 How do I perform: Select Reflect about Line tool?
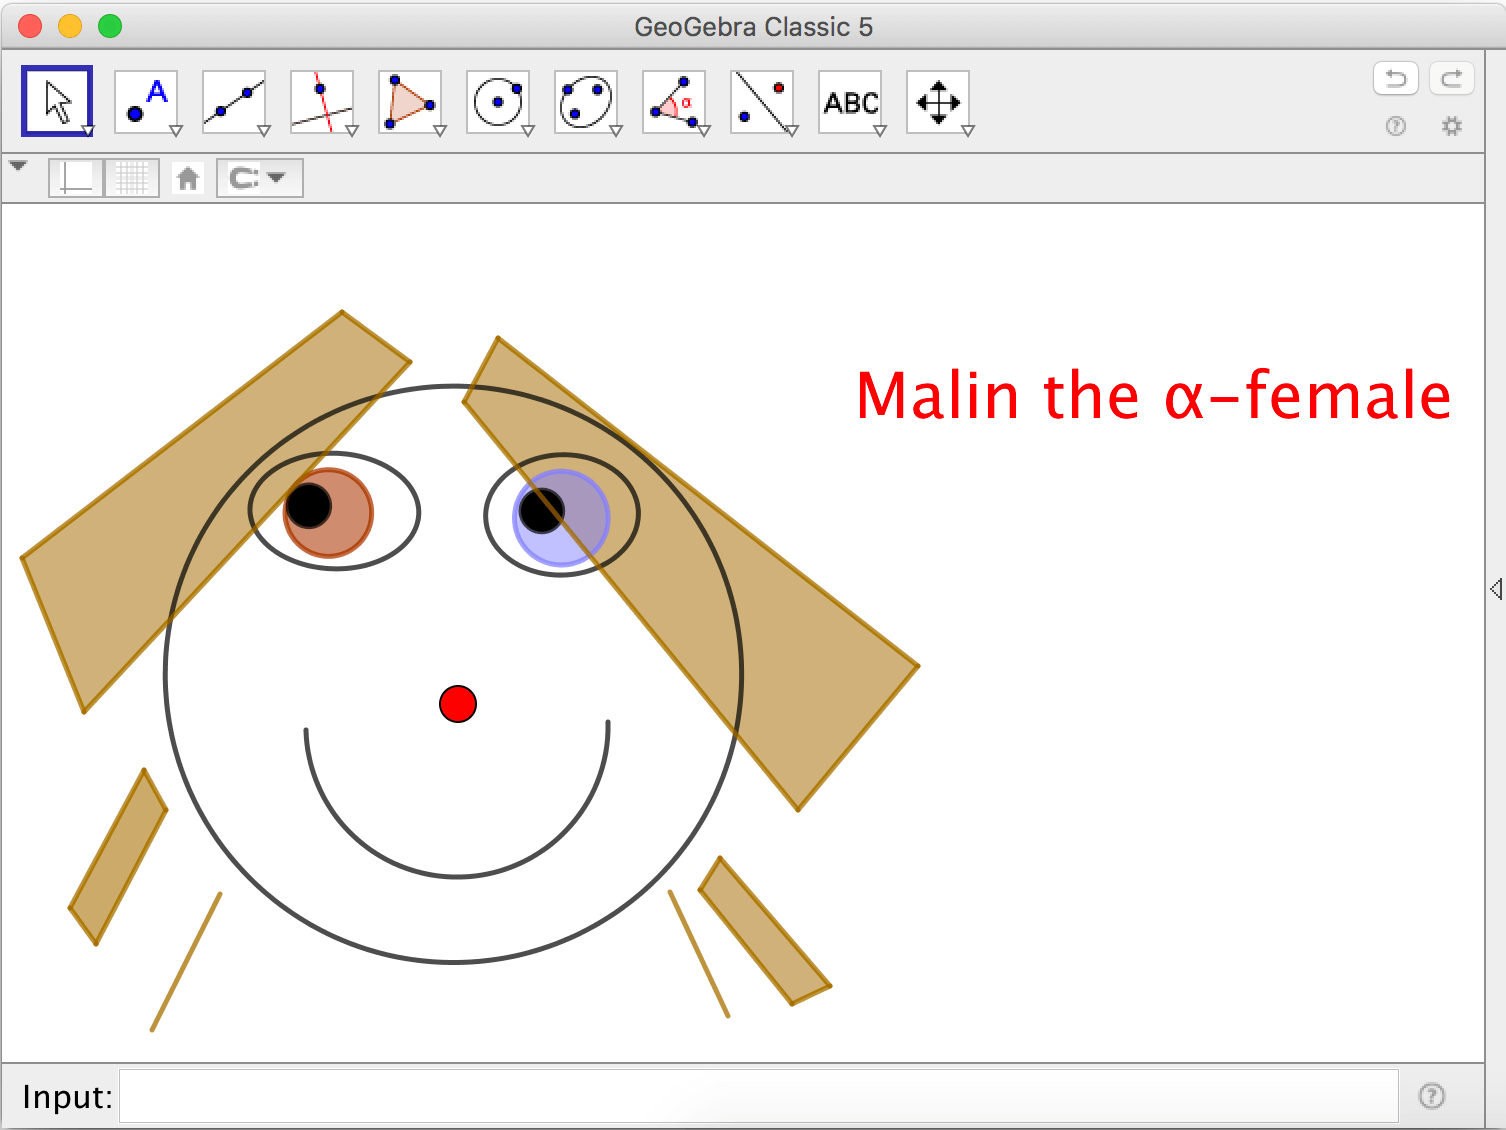(762, 101)
